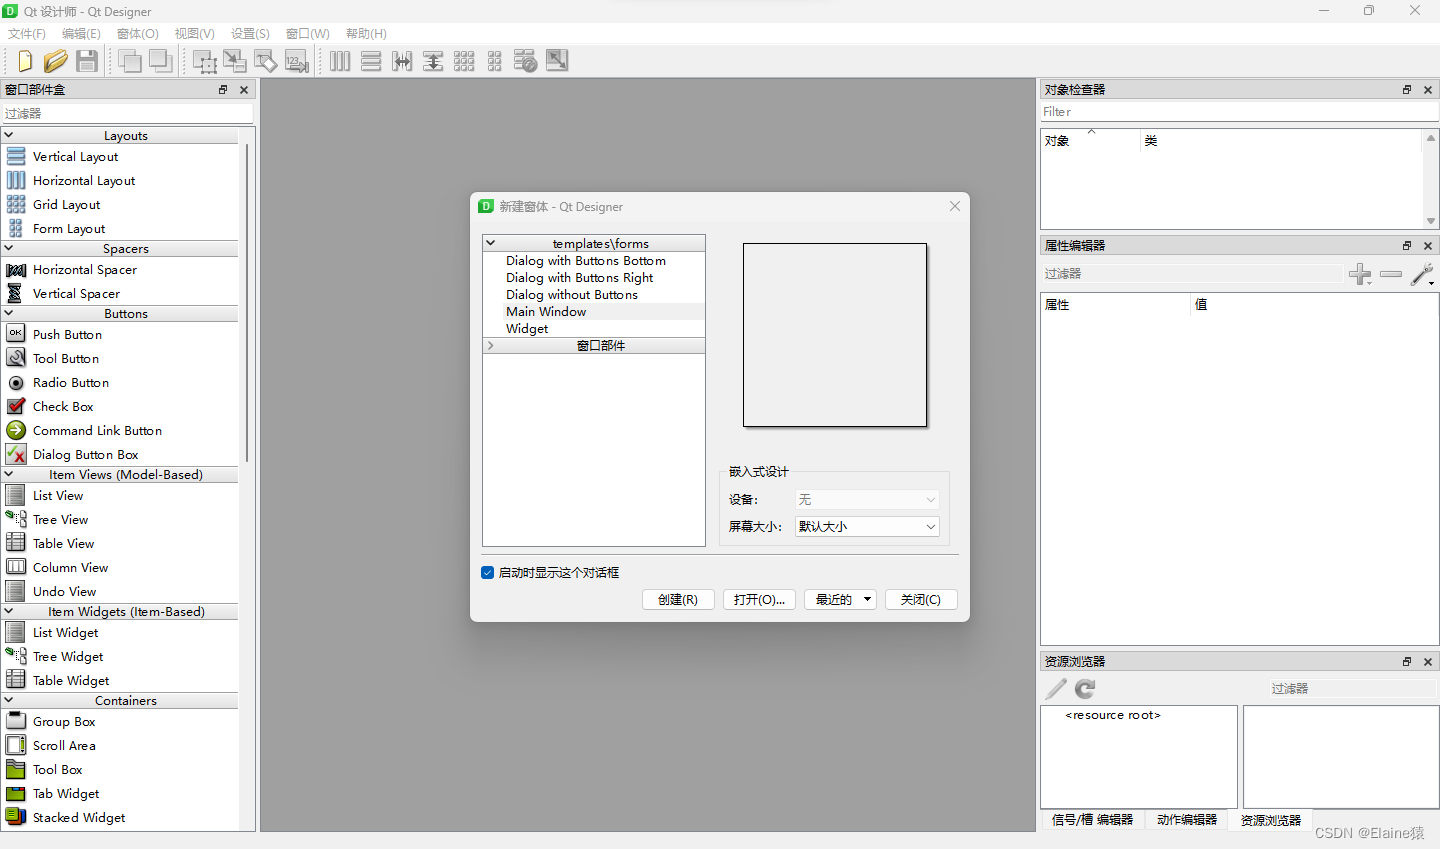The image size is (1440, 849).
Task: Apply horizontal splitter layout icon
Action: [x=402, y=61]
